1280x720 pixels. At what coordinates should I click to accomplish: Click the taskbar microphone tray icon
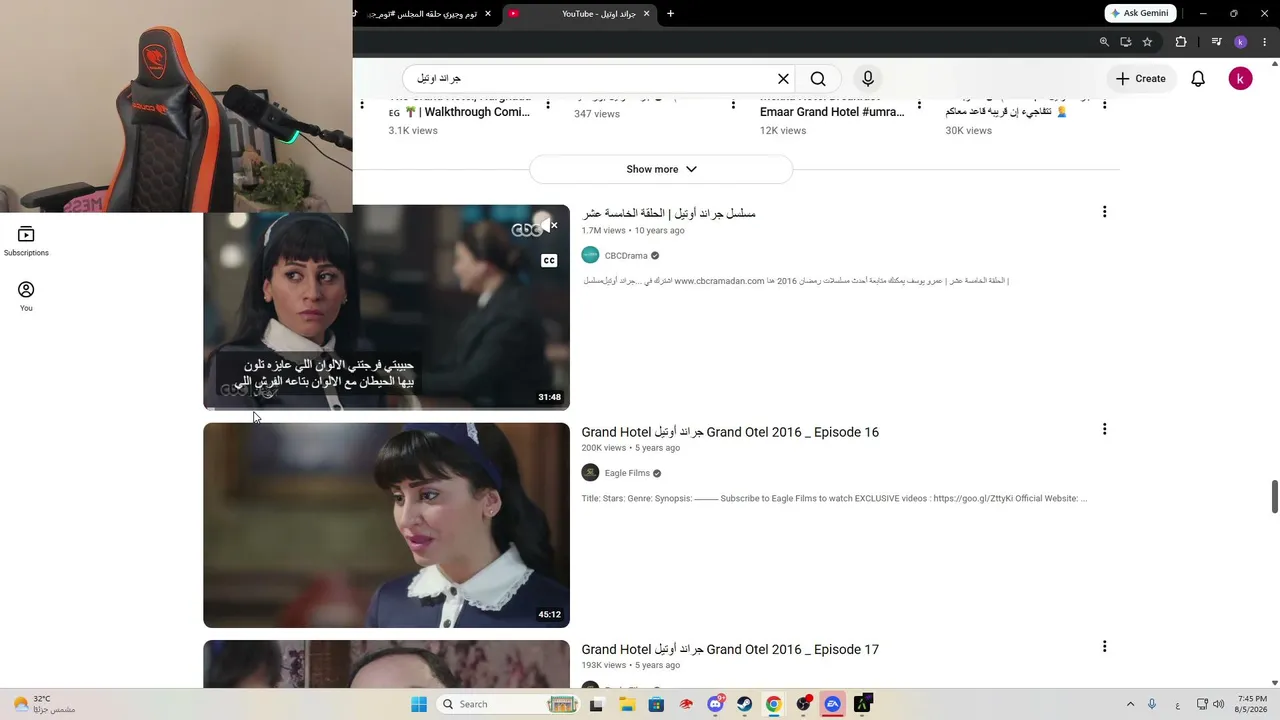(1152, 704)
